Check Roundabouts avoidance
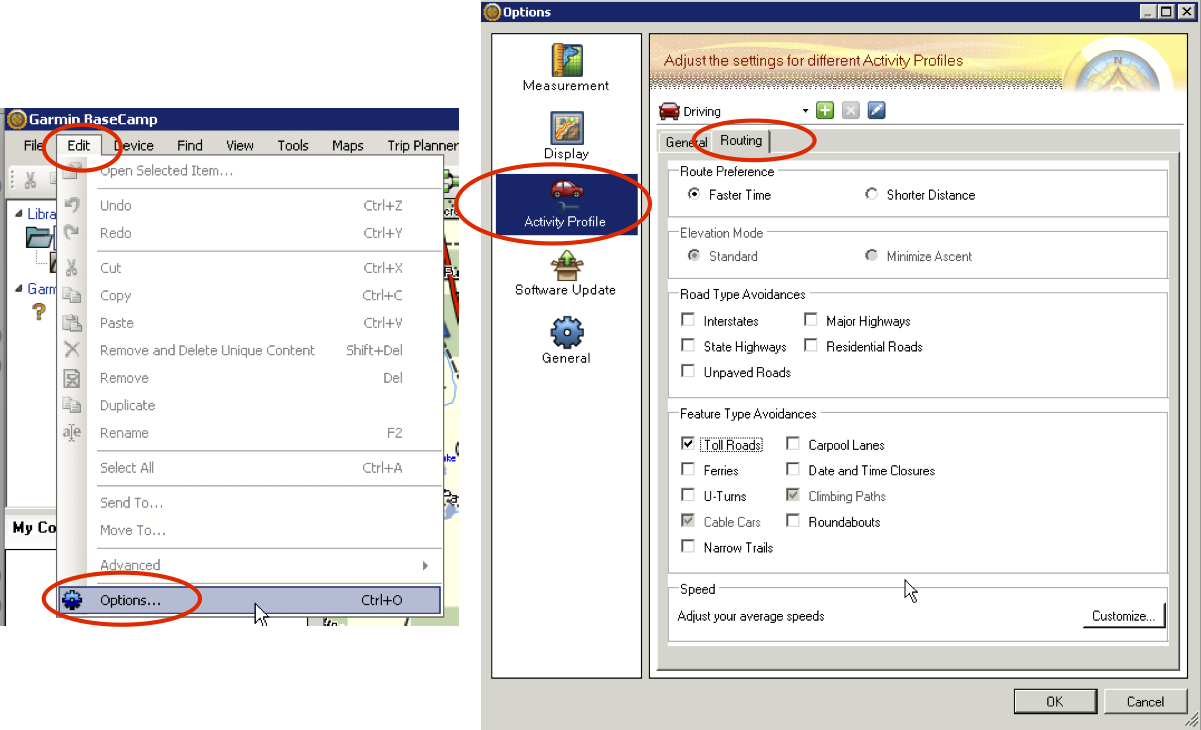The height and width of the screenshot is (730, 1201). [x=793, y=521]
